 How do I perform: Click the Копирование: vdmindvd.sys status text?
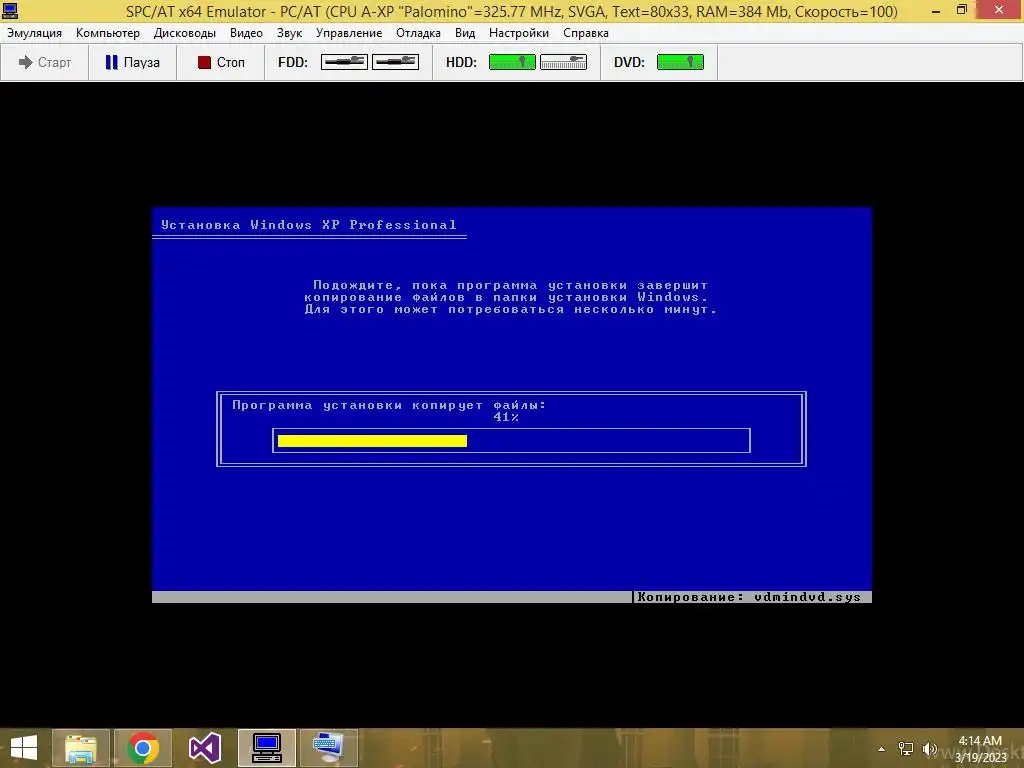(749, 597)
